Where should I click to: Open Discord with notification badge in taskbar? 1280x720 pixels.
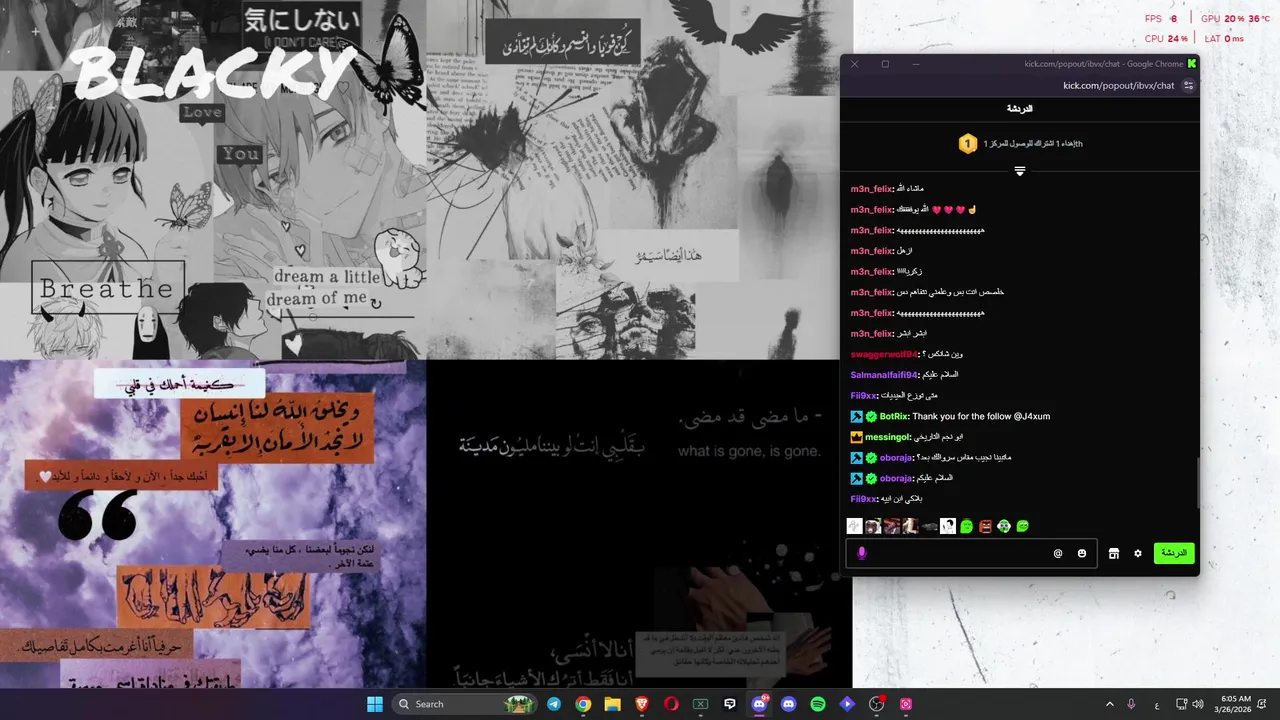[759, 704]
